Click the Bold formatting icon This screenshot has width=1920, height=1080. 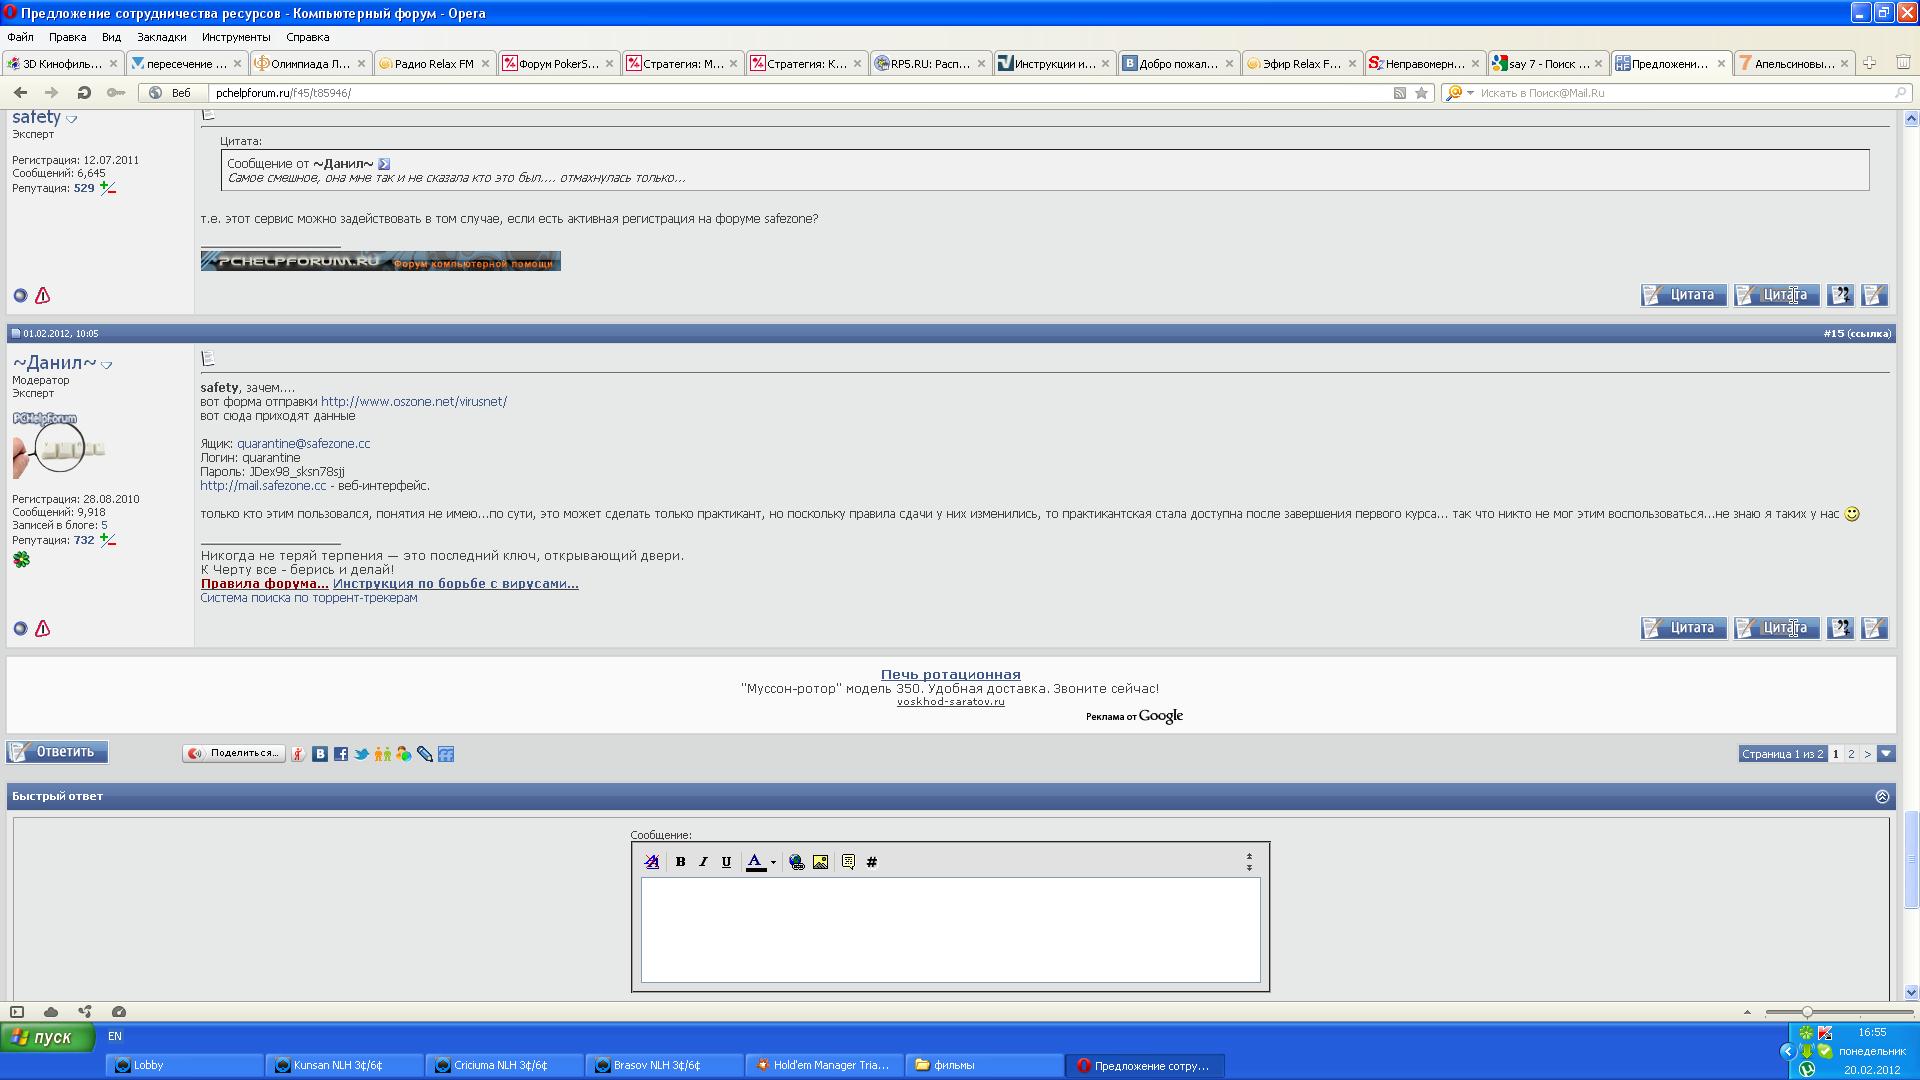[680, 862]
